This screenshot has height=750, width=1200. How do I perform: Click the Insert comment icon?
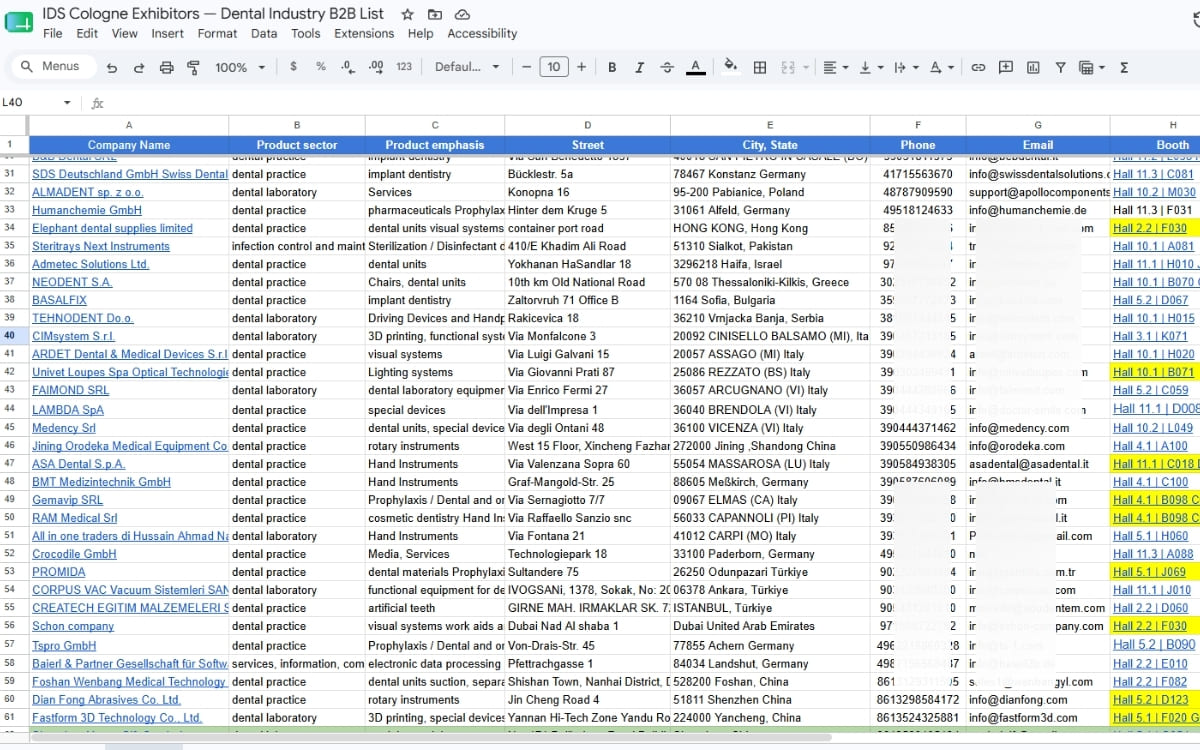(x=1006, y=67)
